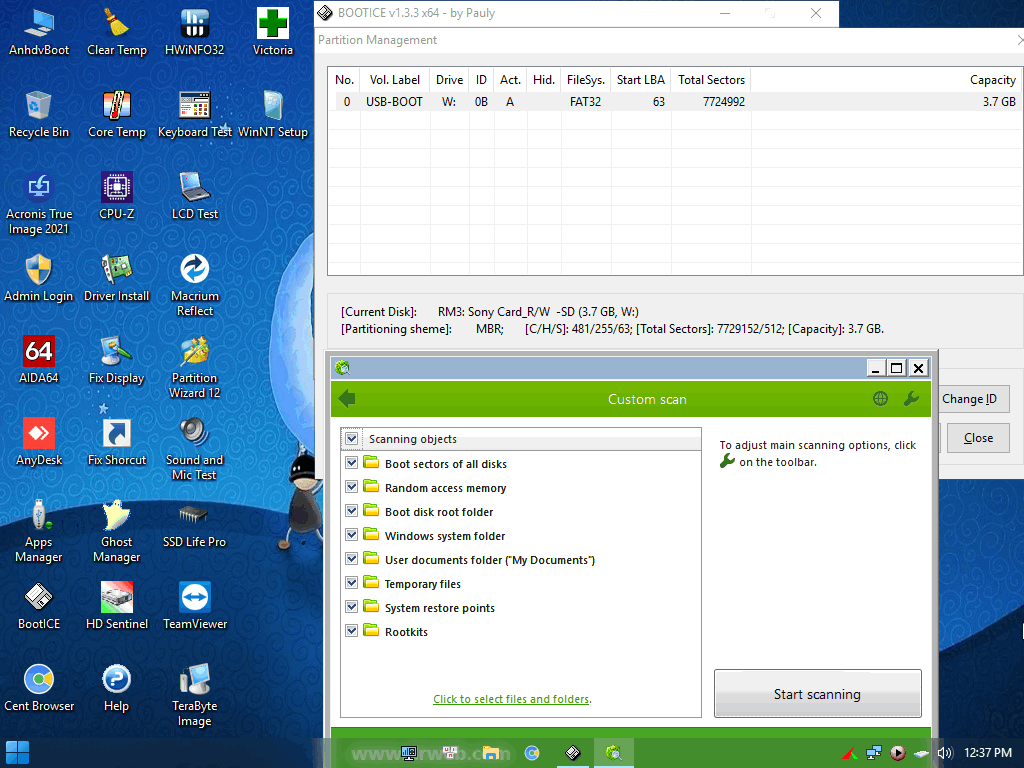
Task: Open the Keyboard Test utility
Action: click(x=195, y=114)
